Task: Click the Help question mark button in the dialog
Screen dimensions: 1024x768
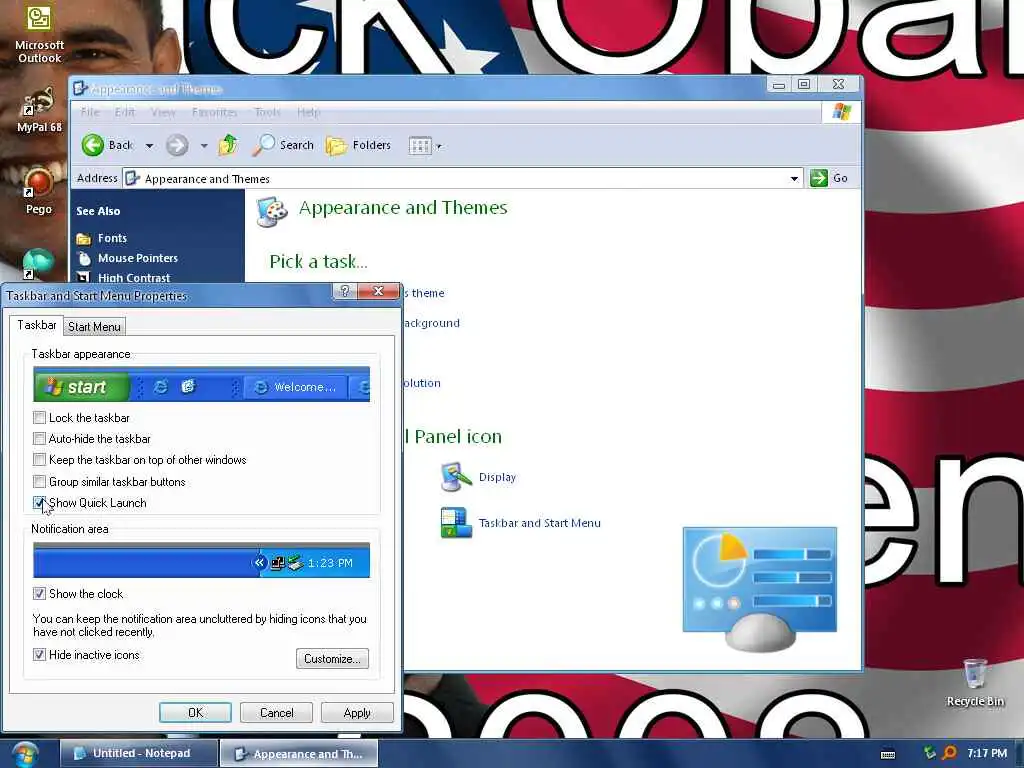Action: (x=345, y=291)
